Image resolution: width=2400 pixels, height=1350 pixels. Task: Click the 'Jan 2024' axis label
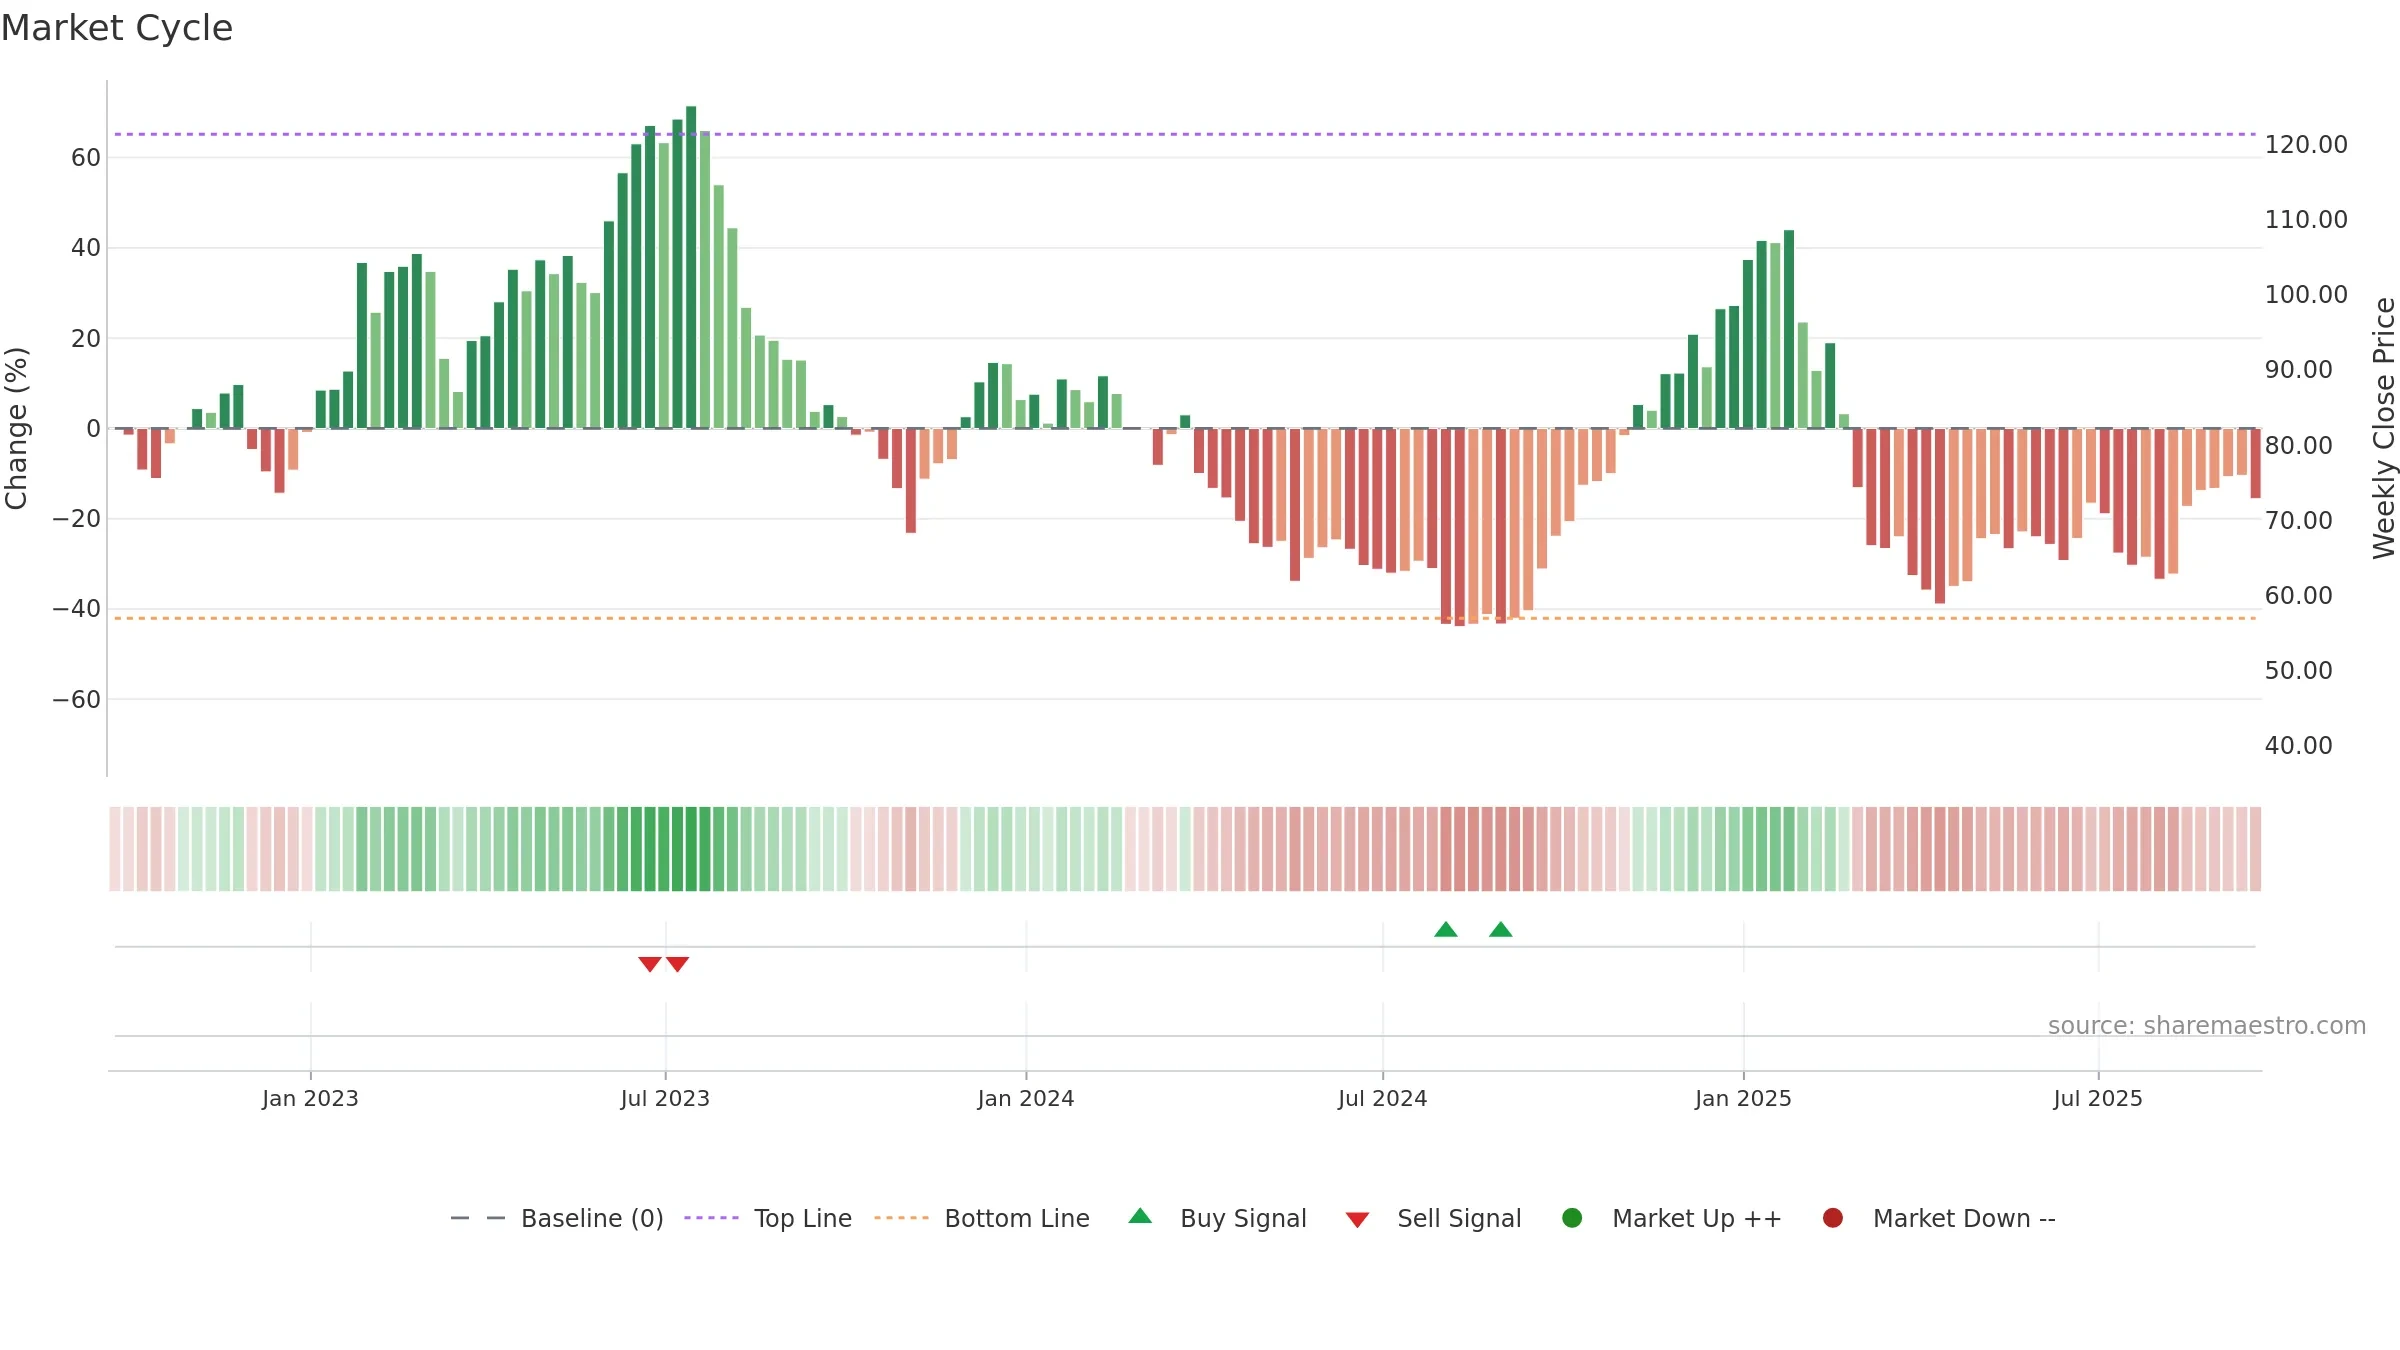[x=1026, y=1098]
